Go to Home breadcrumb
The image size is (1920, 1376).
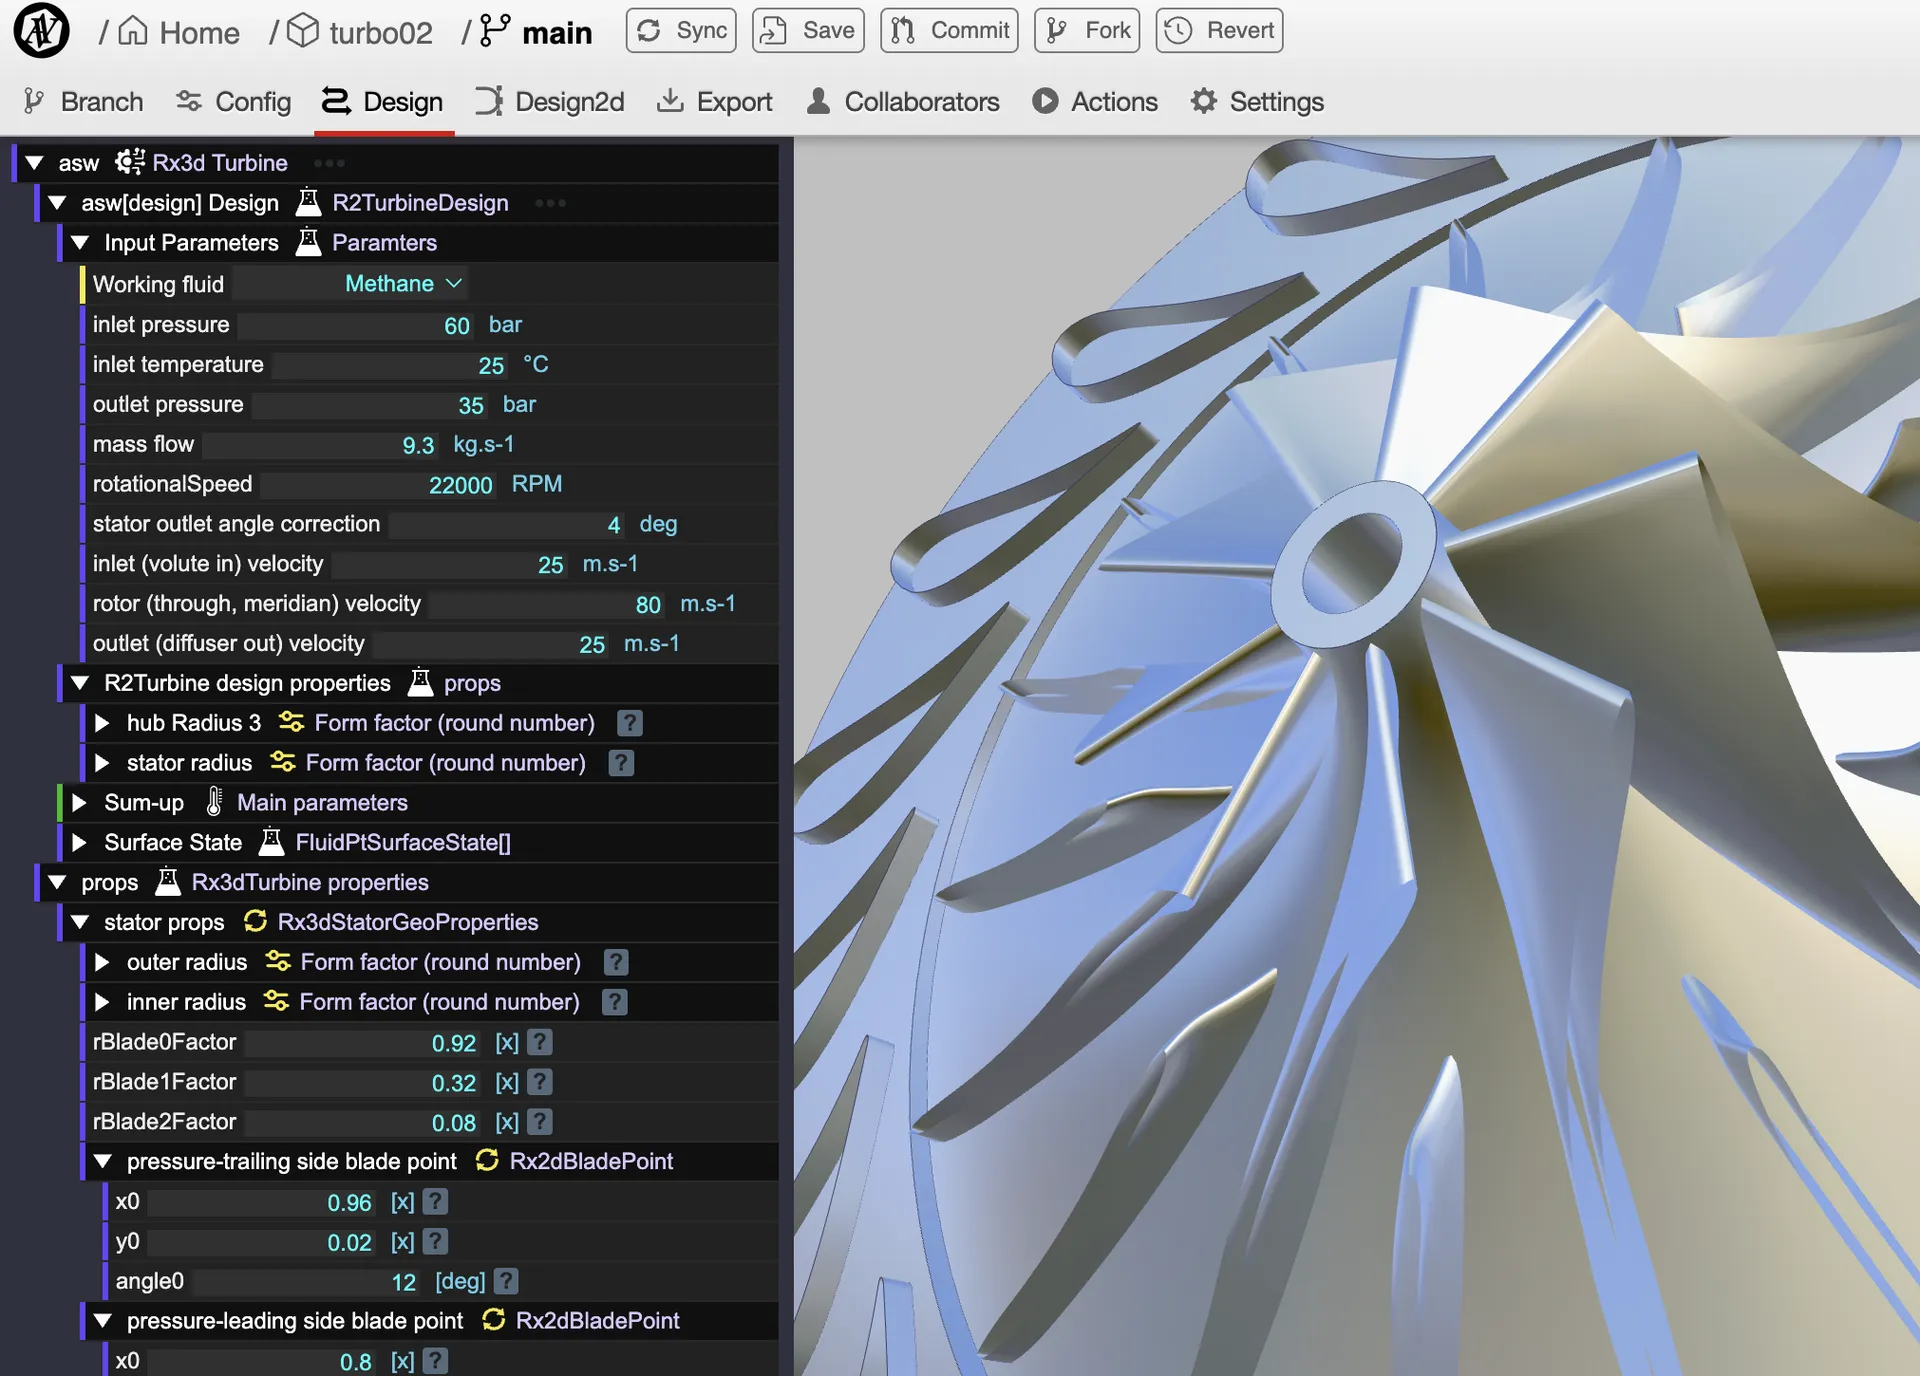[x=179, y=32]
